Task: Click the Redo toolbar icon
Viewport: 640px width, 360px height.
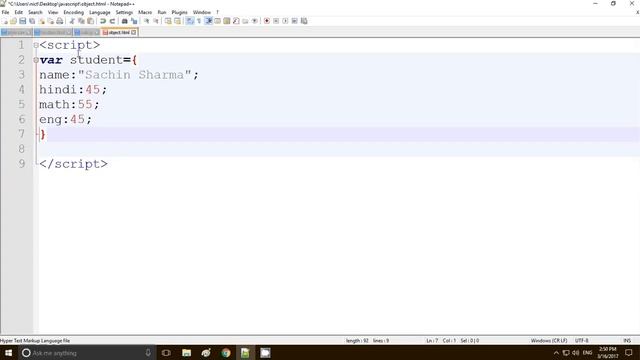Action: coord(112,21)
